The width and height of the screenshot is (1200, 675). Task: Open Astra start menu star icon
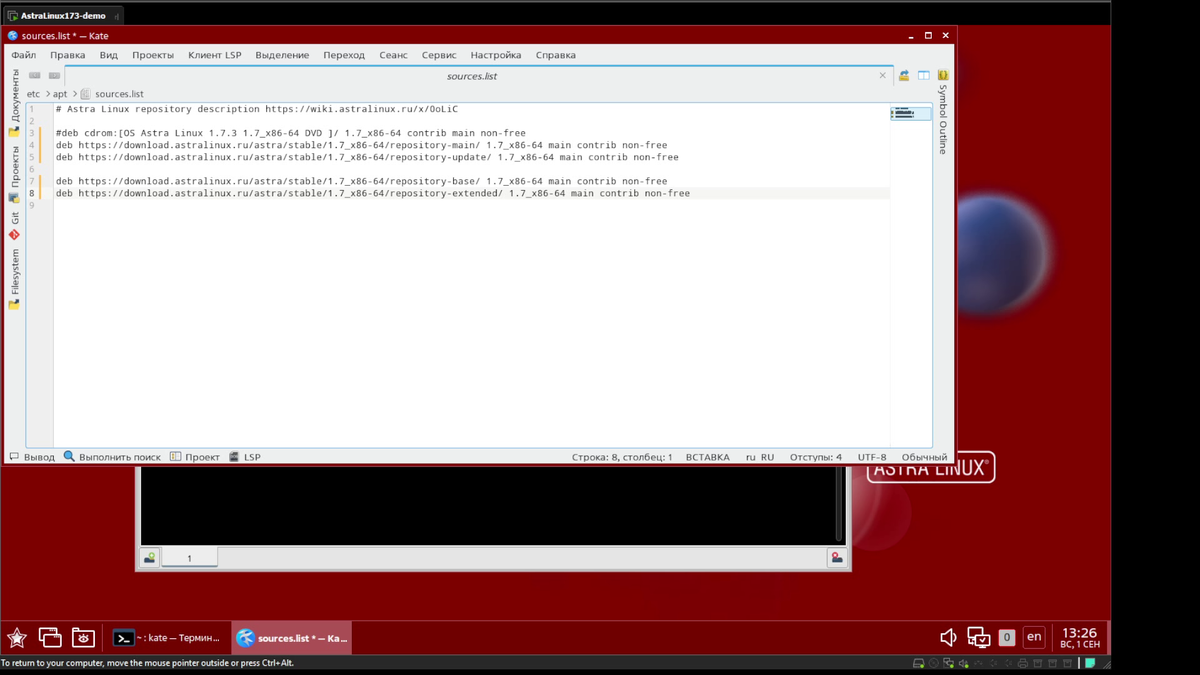pos(17,637)
